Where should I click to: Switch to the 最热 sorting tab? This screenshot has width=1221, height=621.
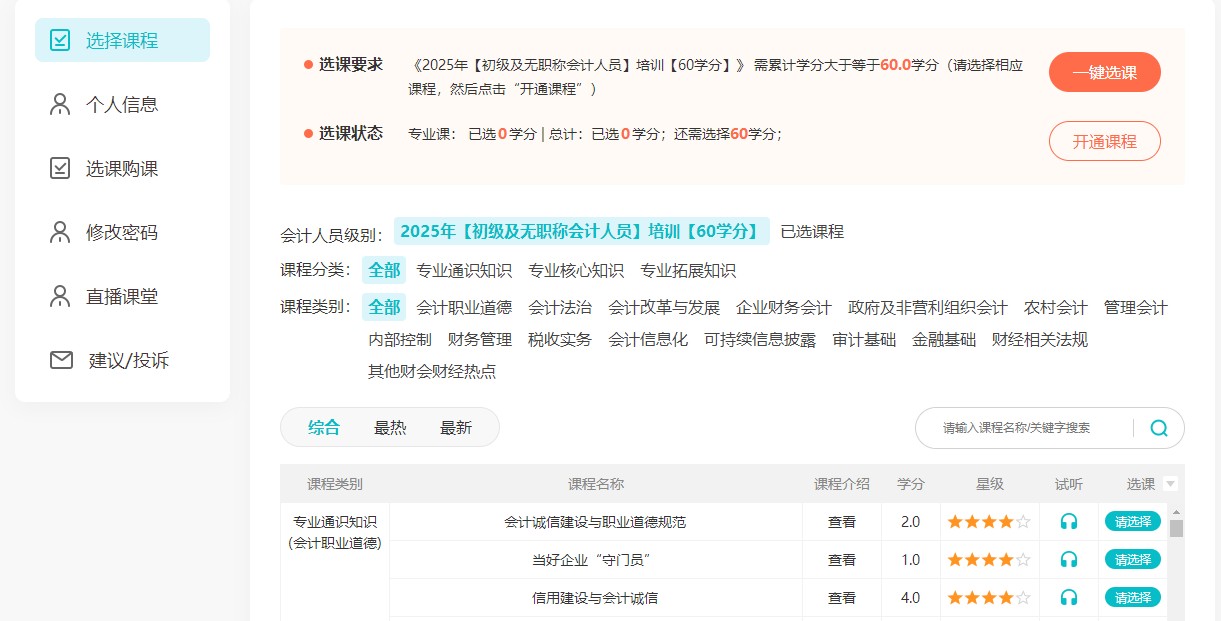click(390, 428)
